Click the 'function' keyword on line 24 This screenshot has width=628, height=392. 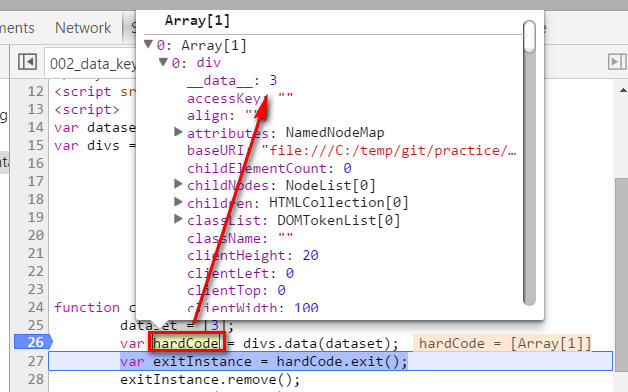point(87,308)
